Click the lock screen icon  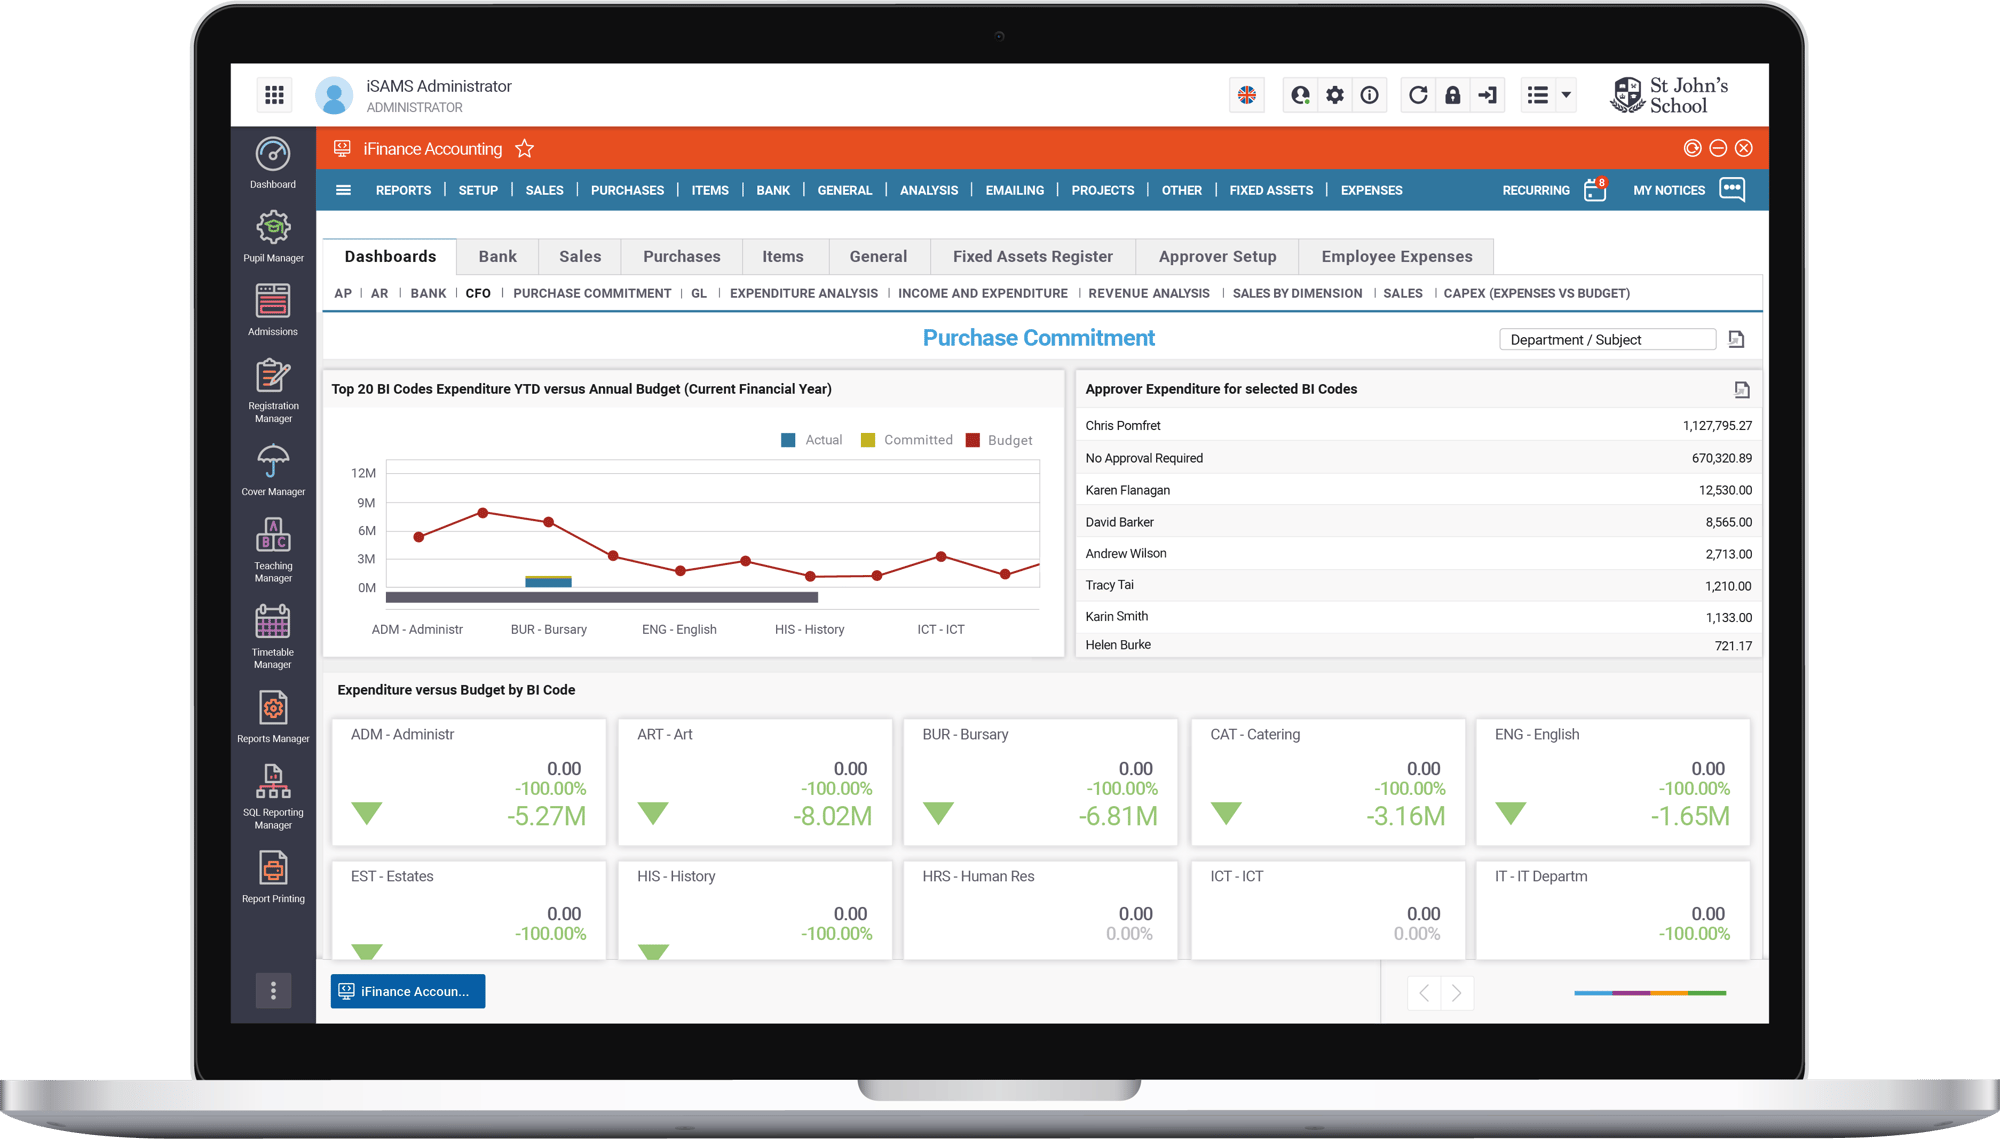pyautogui.click(x=1452, y=95)
